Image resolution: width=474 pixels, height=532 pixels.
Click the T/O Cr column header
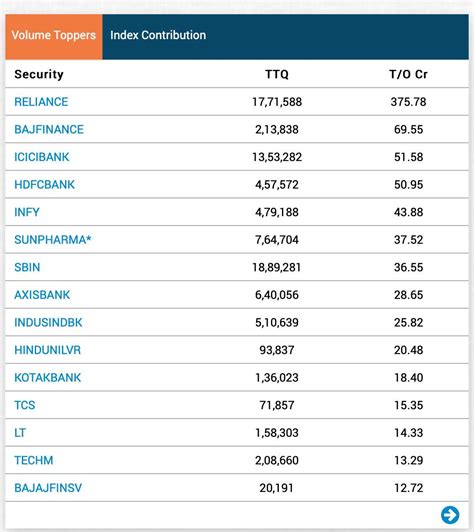tap(408, 74)
